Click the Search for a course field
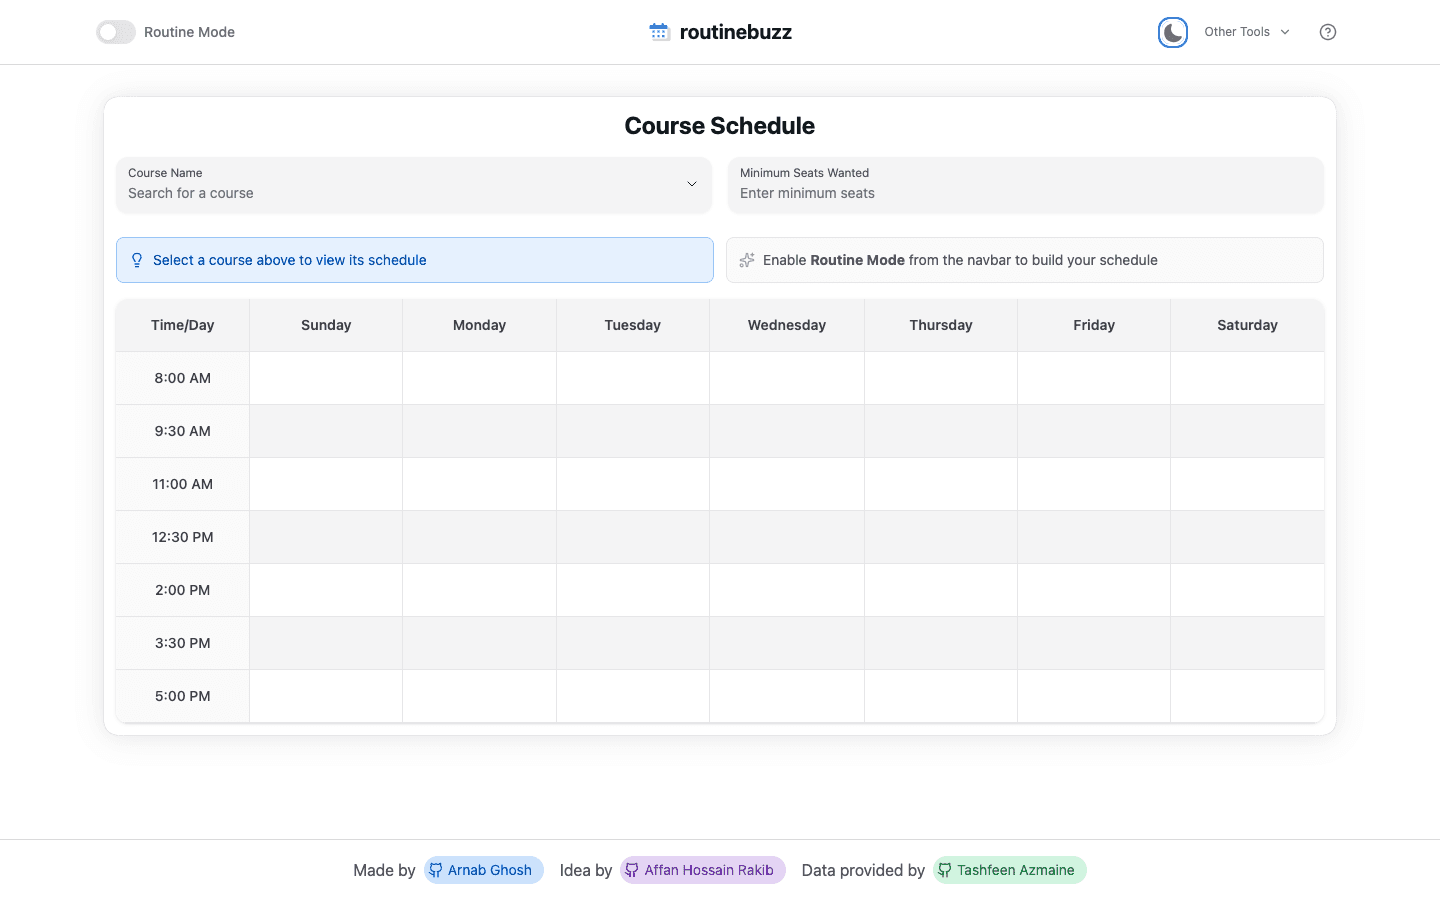1440x900 pixels. click(x=400, y=193)
